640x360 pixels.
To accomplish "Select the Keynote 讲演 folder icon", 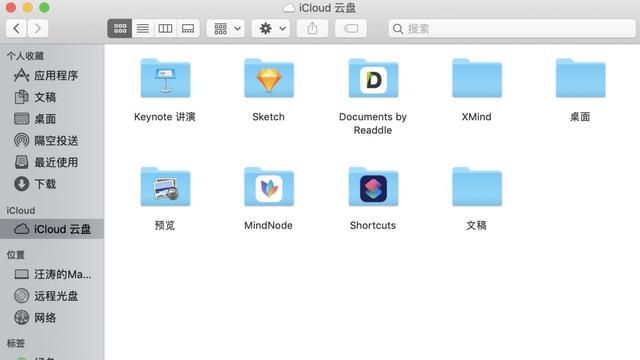I will [165, 78].
